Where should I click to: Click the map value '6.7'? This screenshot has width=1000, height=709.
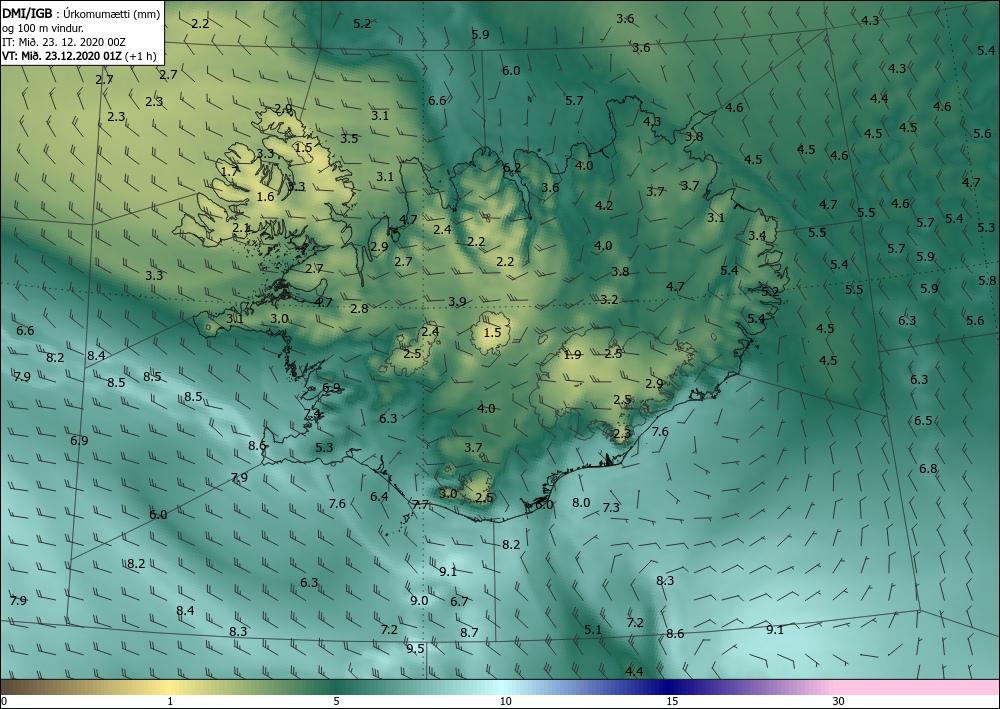459,601
